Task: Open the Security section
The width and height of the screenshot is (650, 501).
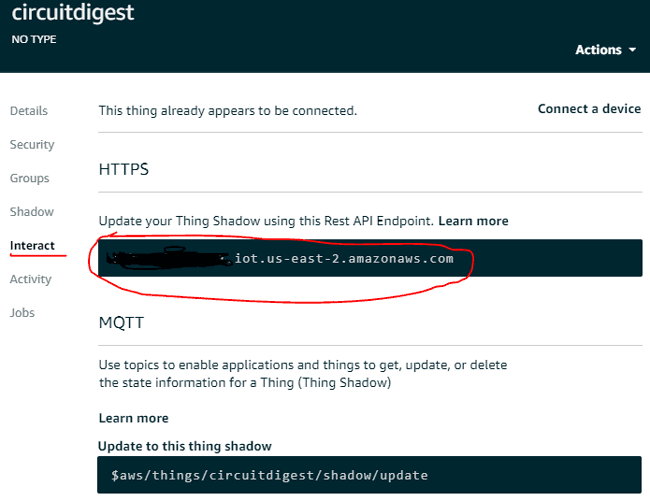Action: click(32, 145)
